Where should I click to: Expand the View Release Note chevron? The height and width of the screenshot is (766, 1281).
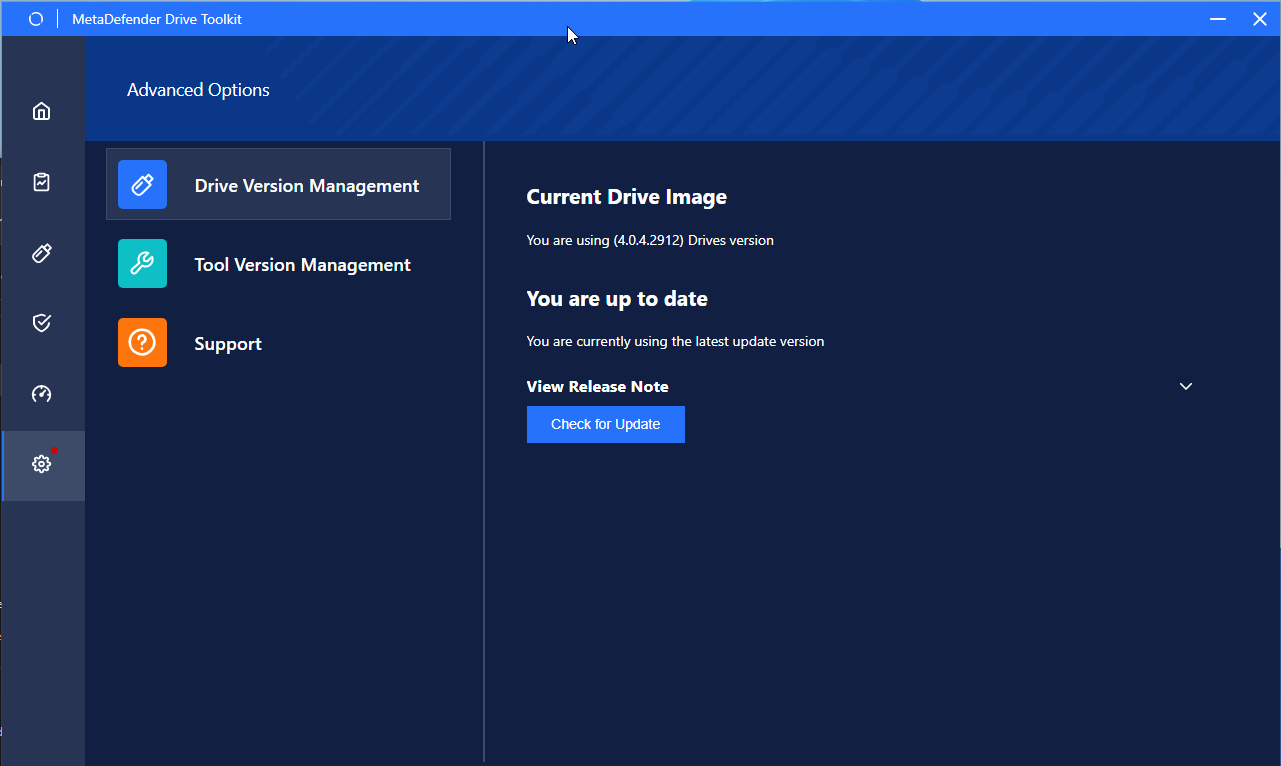pos(1186,386)
